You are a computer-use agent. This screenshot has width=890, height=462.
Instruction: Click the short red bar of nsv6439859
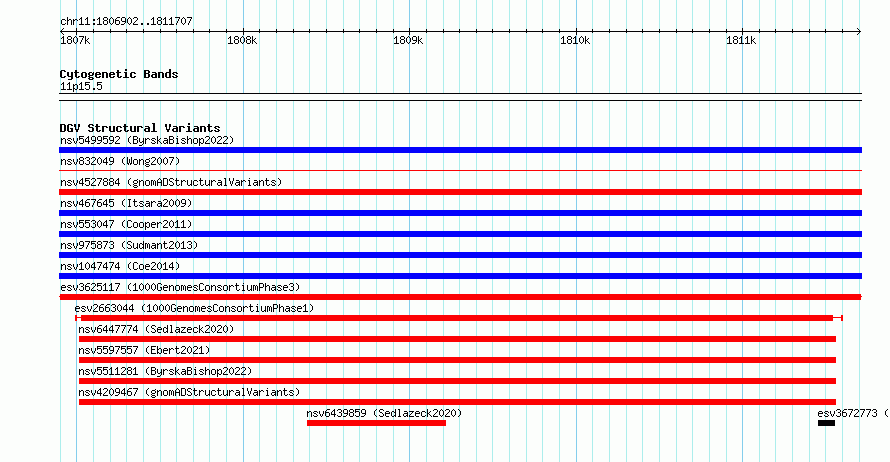(x=376, y=423)
